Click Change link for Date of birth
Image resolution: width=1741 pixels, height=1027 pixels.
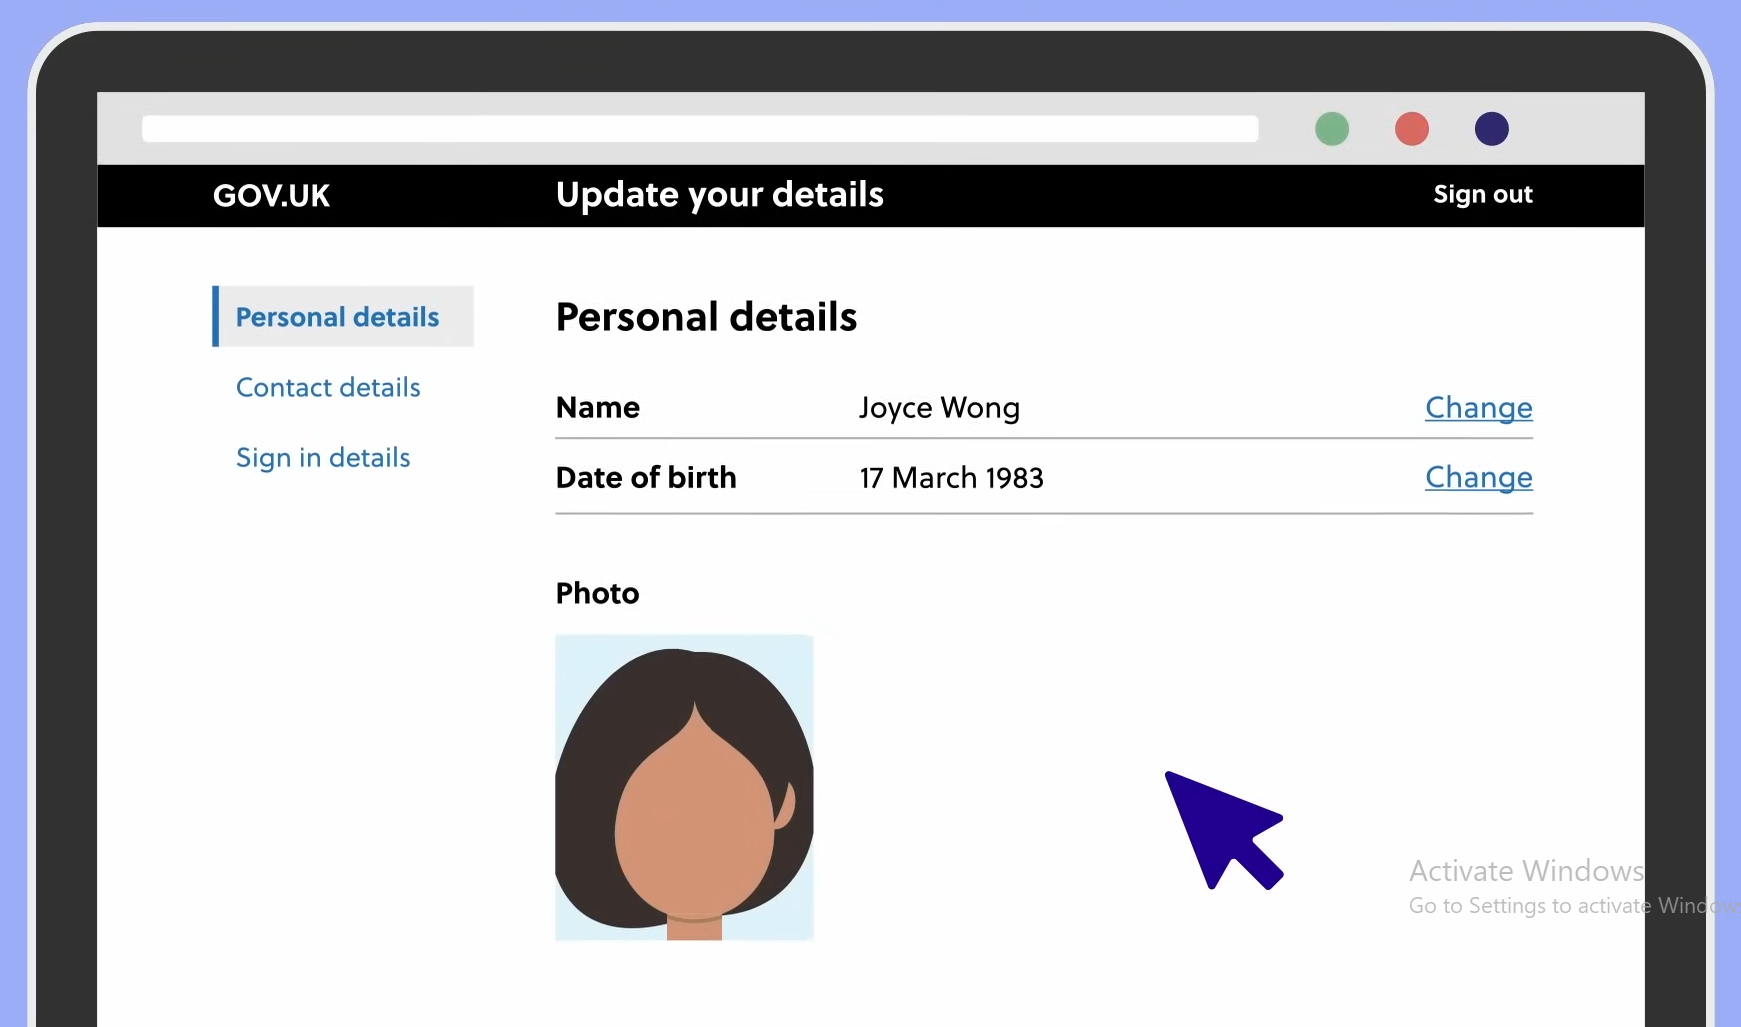pyautogui.click(x=1478, y=478)
